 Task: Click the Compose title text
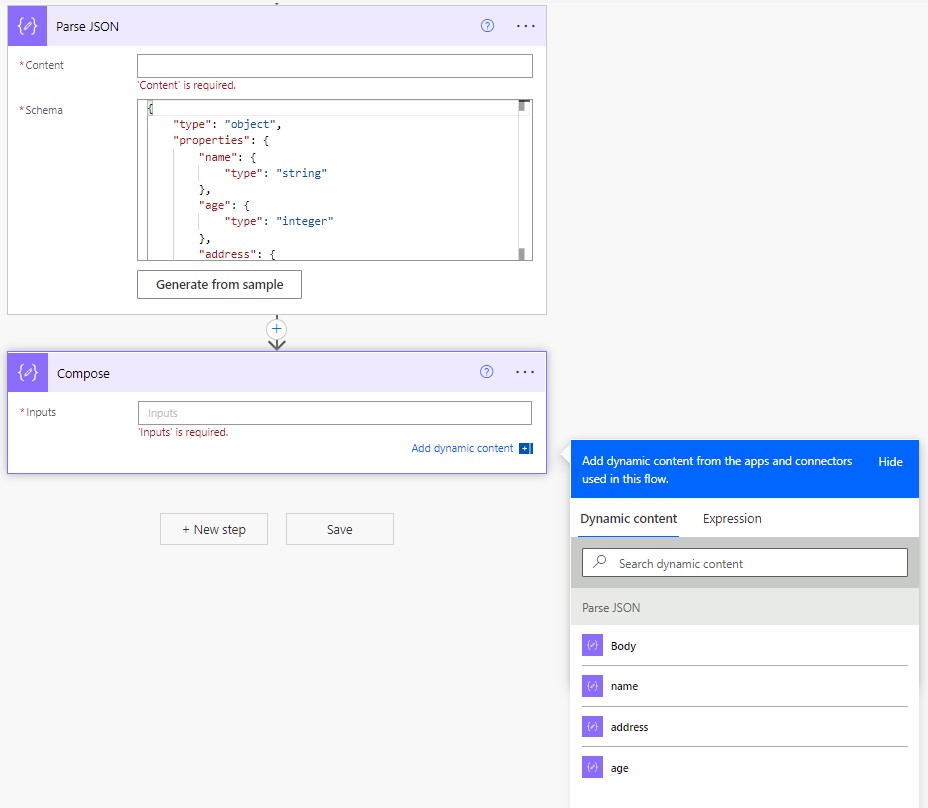(83, 374)
